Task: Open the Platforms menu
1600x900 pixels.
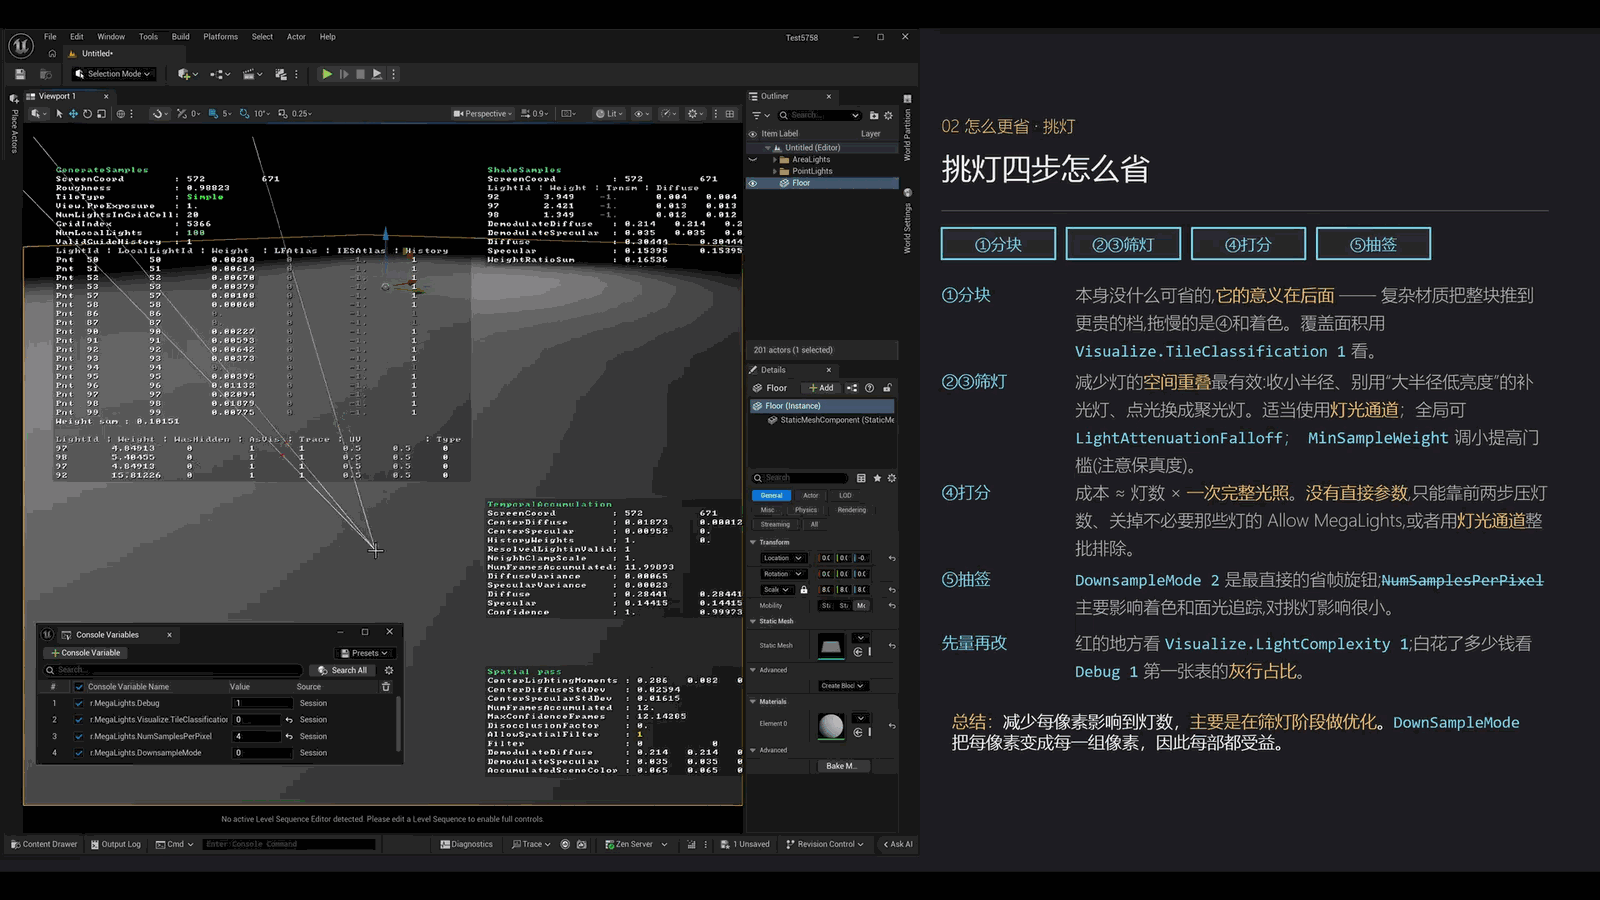Action: tap(220, 37)
